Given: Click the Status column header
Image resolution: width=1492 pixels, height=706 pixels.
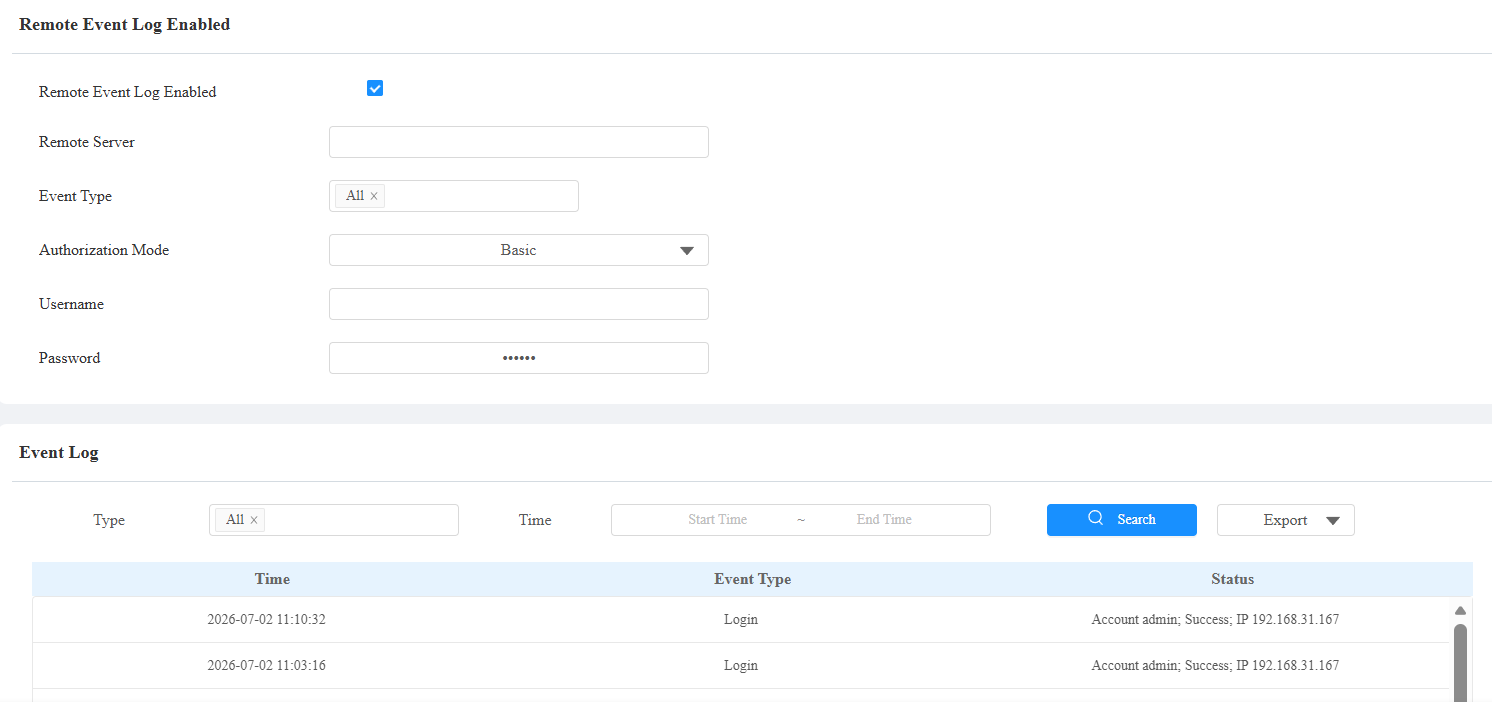Looking at the screenshot, I should (1232, 579).
